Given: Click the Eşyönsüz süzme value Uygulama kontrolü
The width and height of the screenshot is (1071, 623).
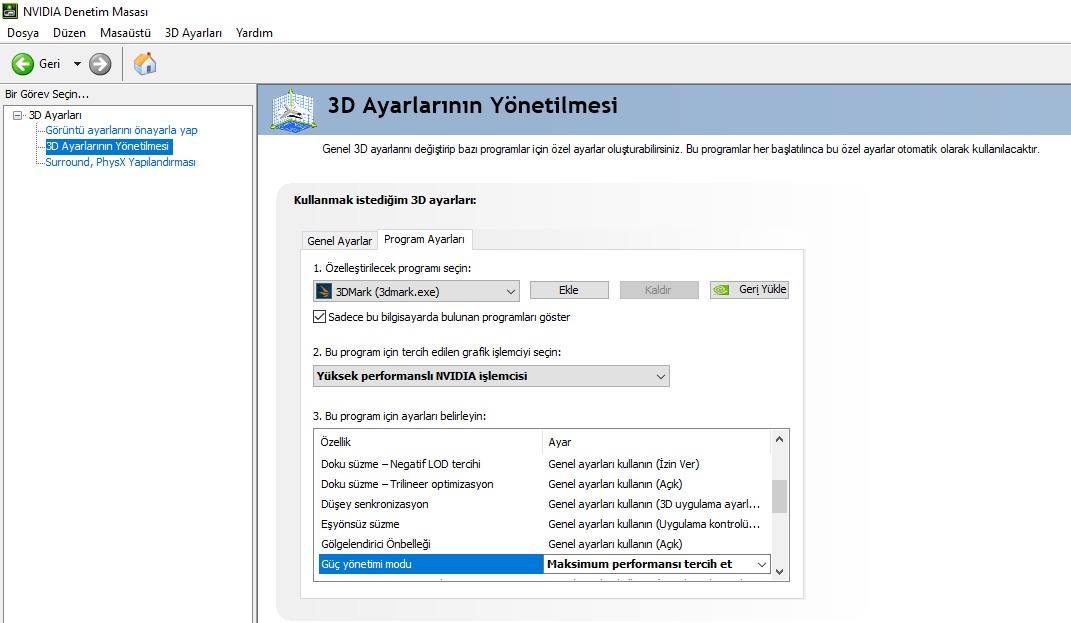Looking at the screenshot, I should [x=654, y=524].
